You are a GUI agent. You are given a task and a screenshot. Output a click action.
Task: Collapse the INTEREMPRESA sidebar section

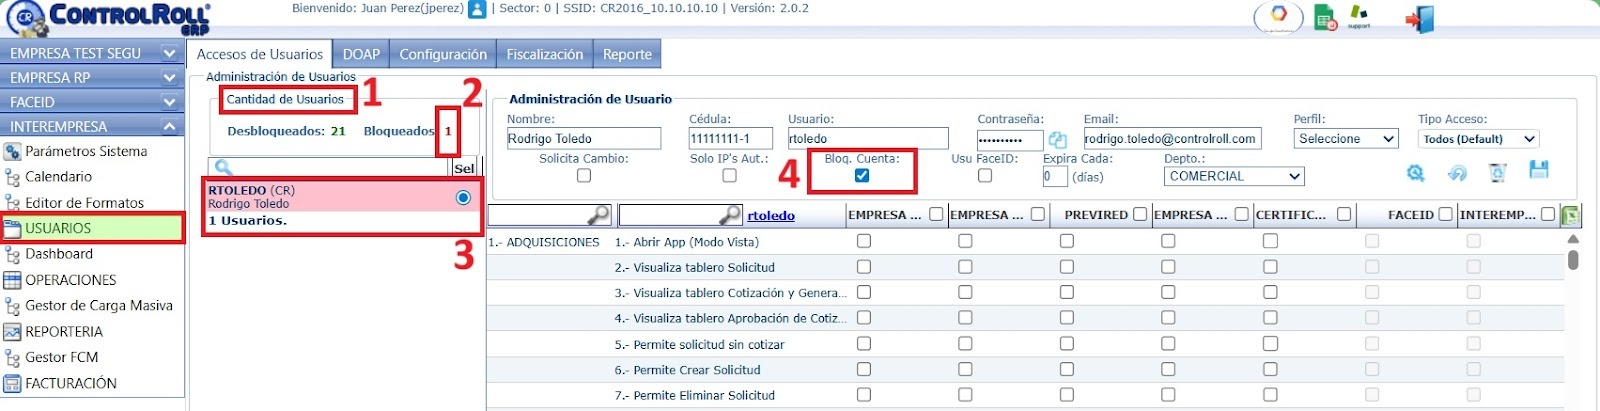(169, 127)
